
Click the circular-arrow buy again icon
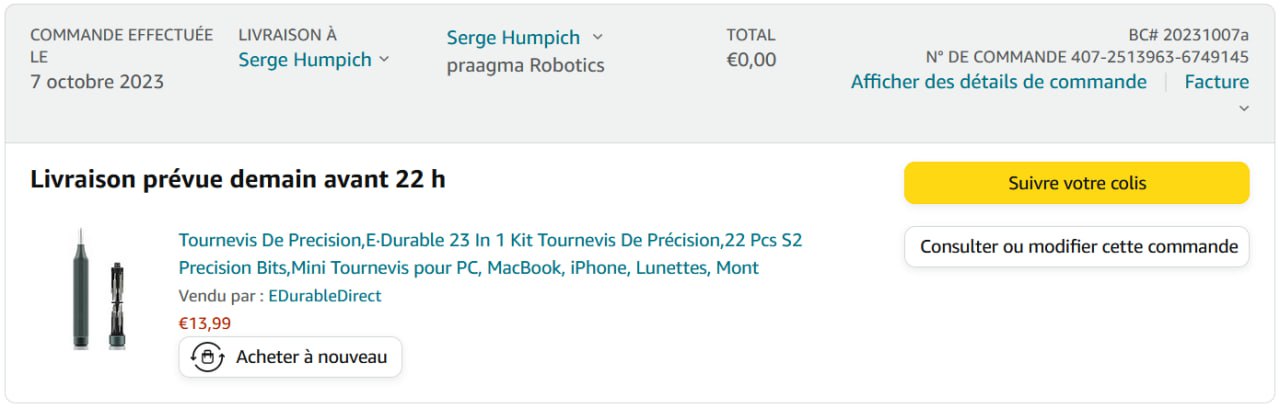[x=207, y=357]
